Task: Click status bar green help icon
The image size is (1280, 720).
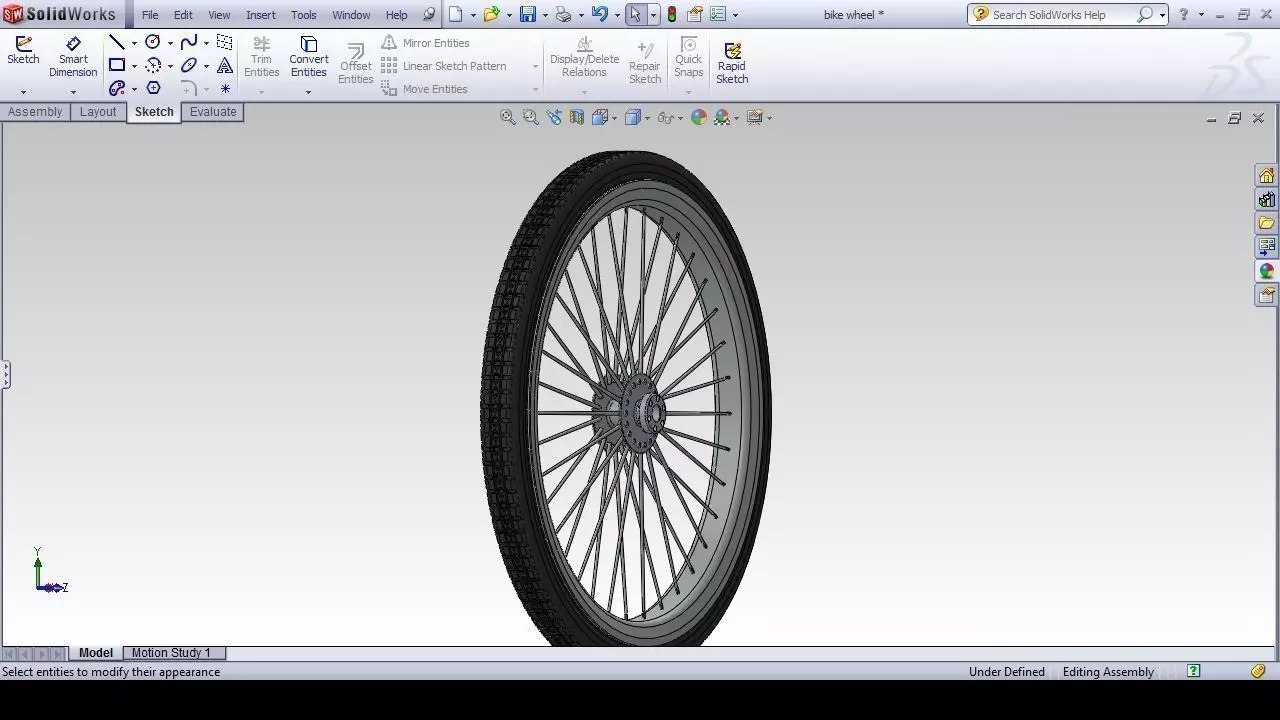Action: tap(1193, 671)
